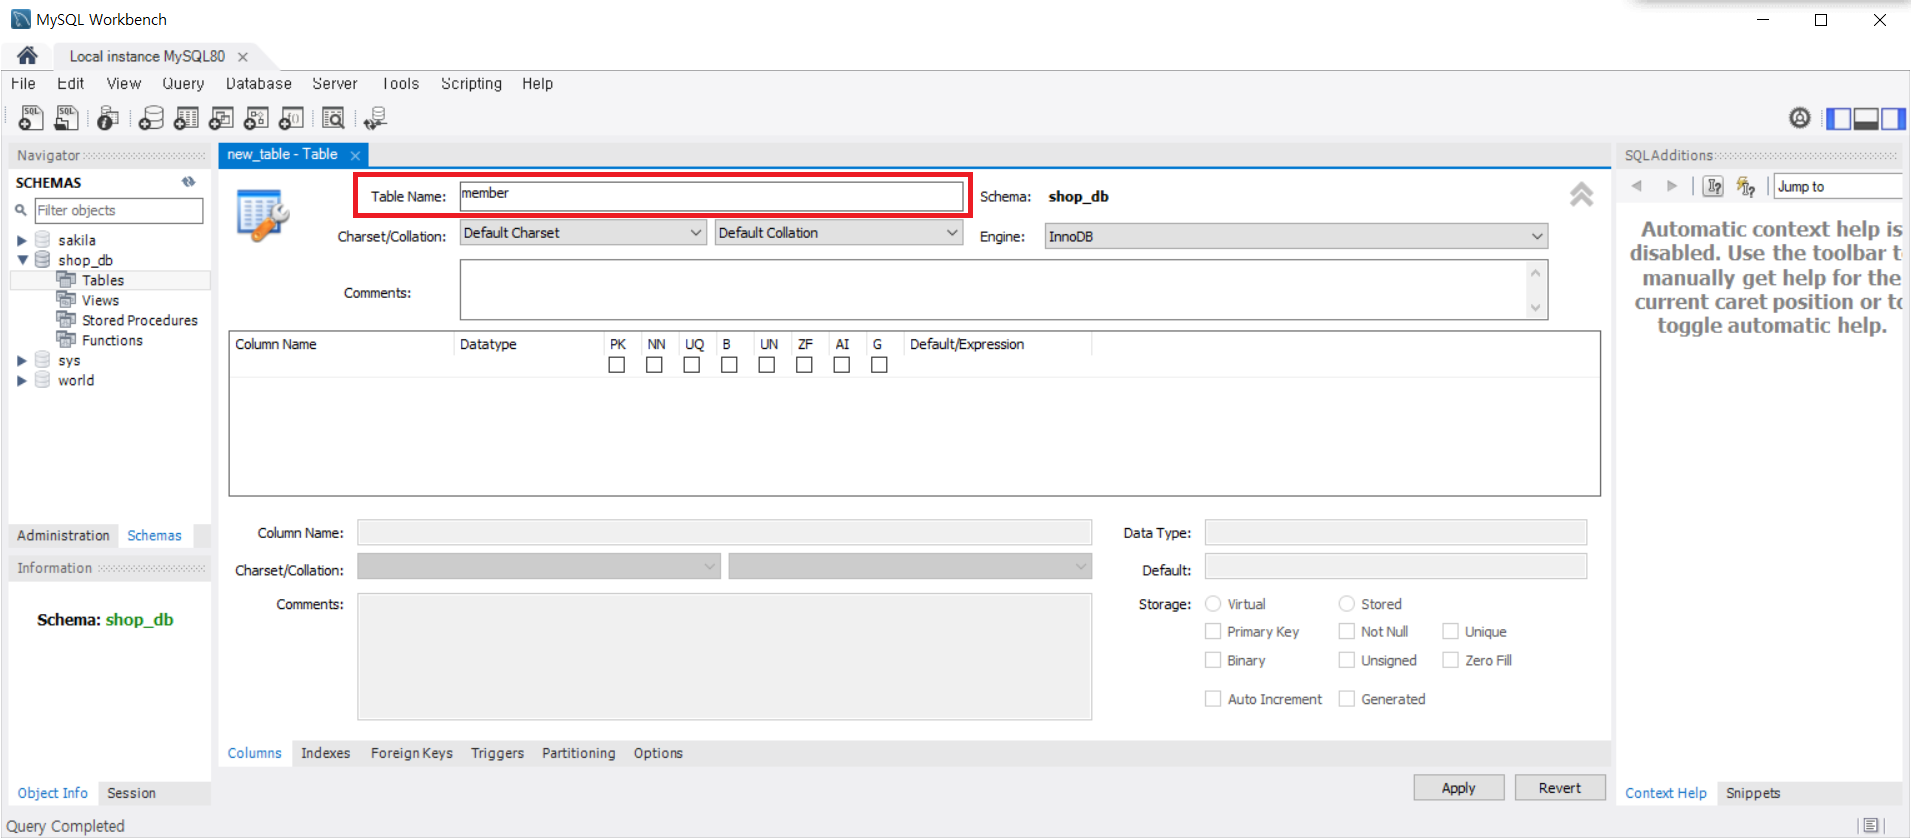Image resolution: width=1911 pixels, height=839 pixels.
Task: Switch to the Foreign Keys tab
Action: pos(412,753)
